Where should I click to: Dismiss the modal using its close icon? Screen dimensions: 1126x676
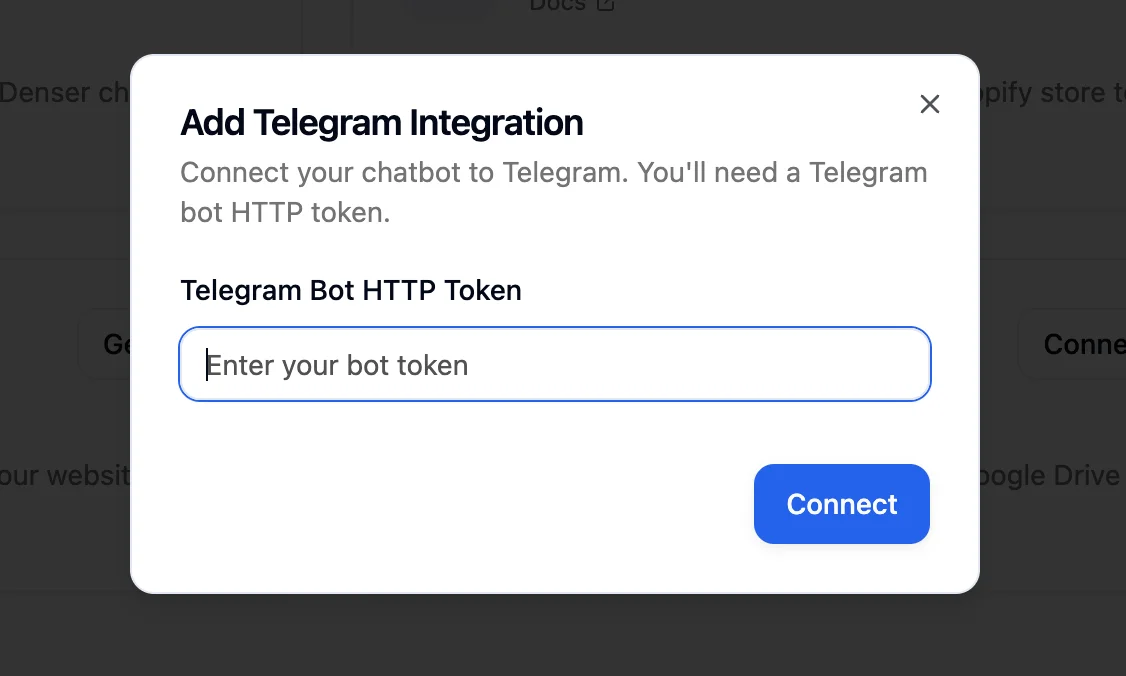pyautogui.click(x=929, y=104)
